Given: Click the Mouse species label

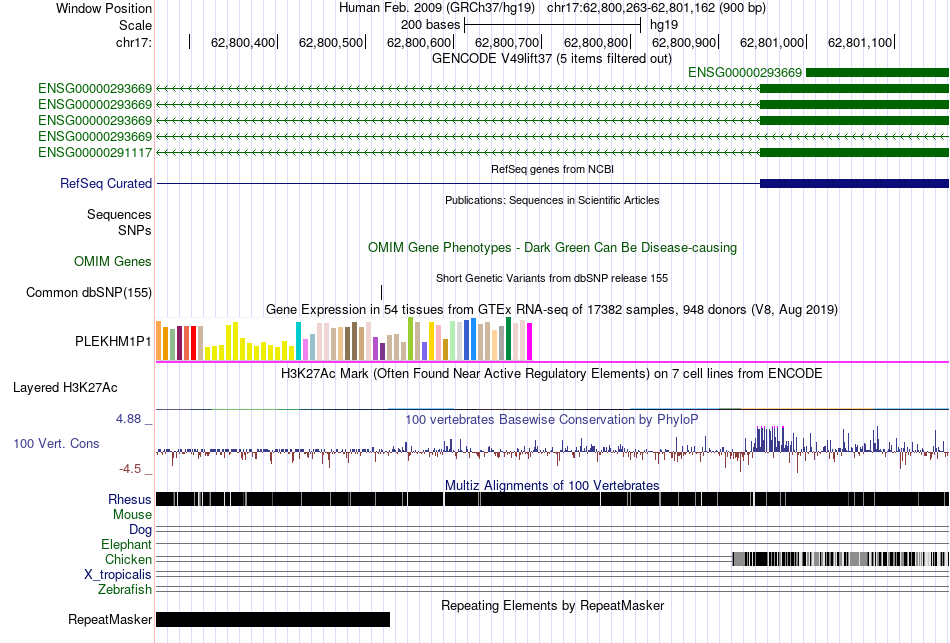Looking at the screenshot, I should click(x=132, y=515).
